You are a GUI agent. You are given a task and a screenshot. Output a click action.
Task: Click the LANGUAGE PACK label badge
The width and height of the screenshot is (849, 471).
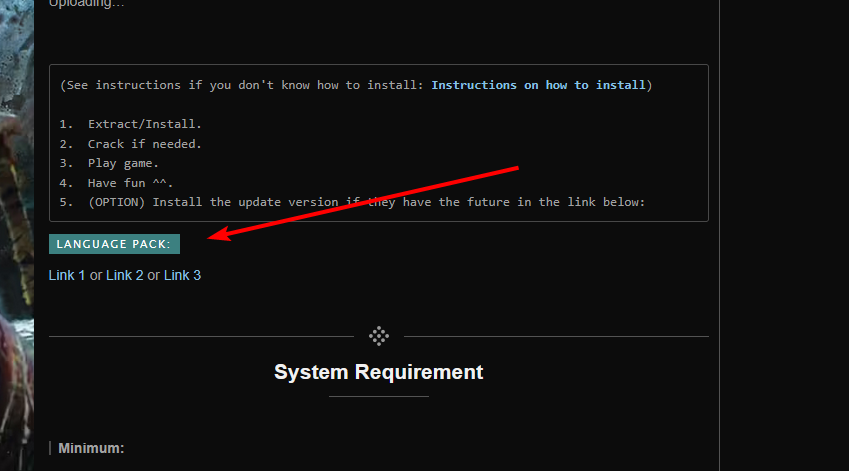click(114, 244)
